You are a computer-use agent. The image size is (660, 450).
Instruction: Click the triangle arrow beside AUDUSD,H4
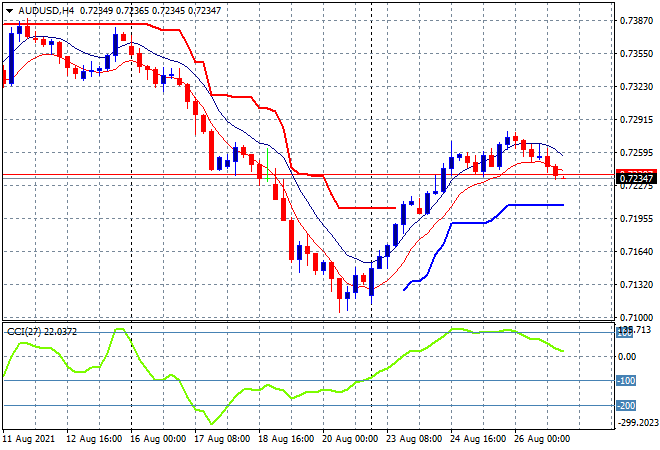tap(8, 9)
